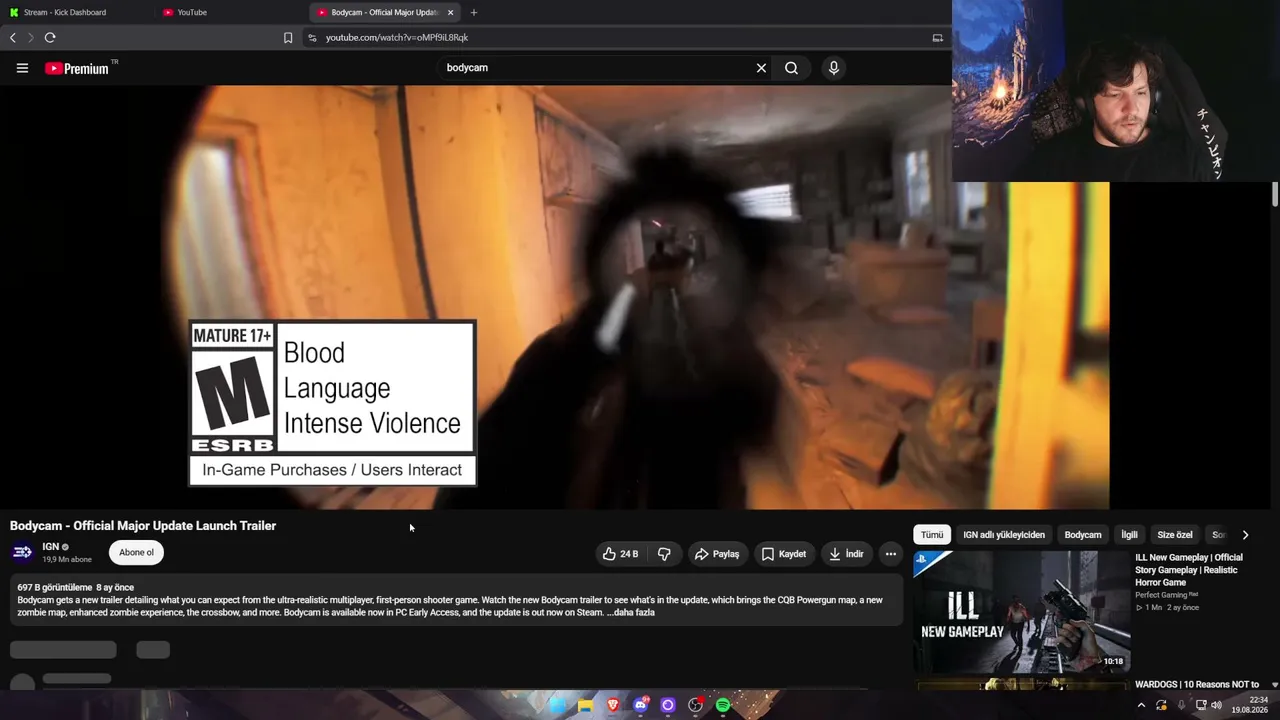Open Brave browser from taskbar

(613, 705)
